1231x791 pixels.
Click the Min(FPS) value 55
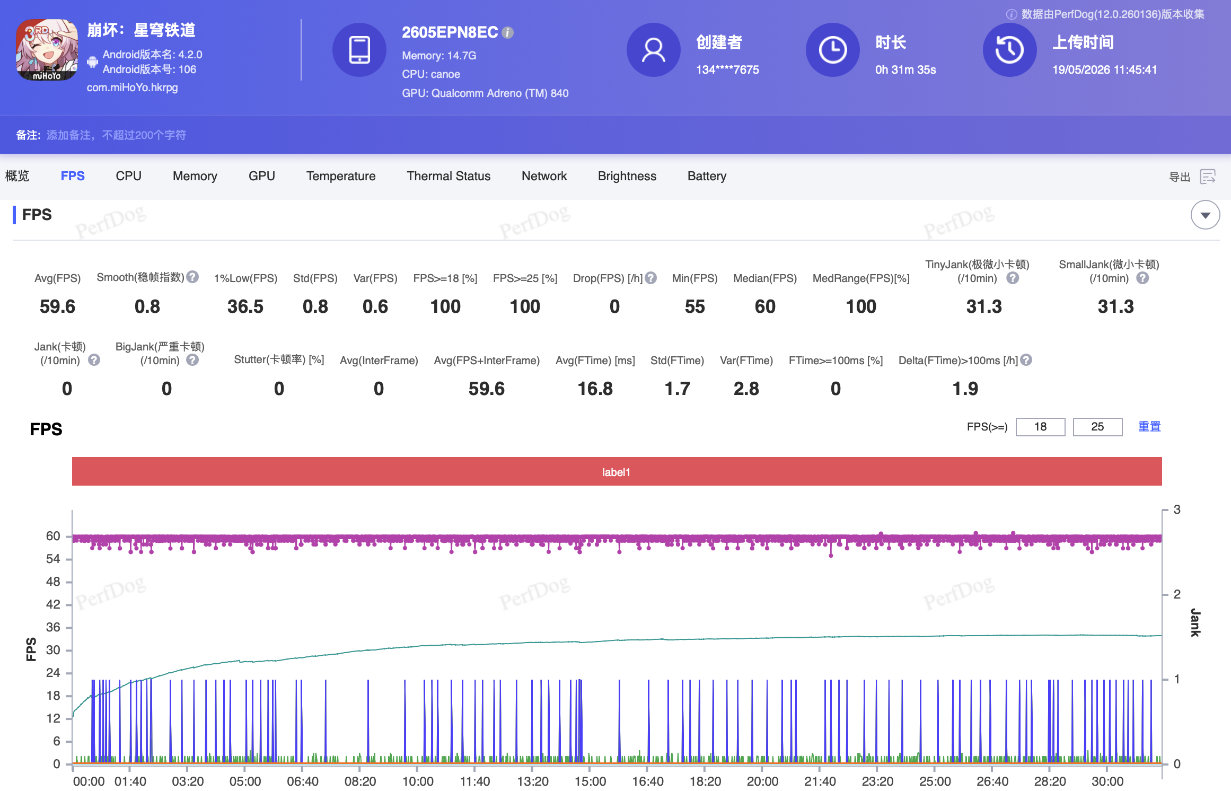tap(695, 307)
